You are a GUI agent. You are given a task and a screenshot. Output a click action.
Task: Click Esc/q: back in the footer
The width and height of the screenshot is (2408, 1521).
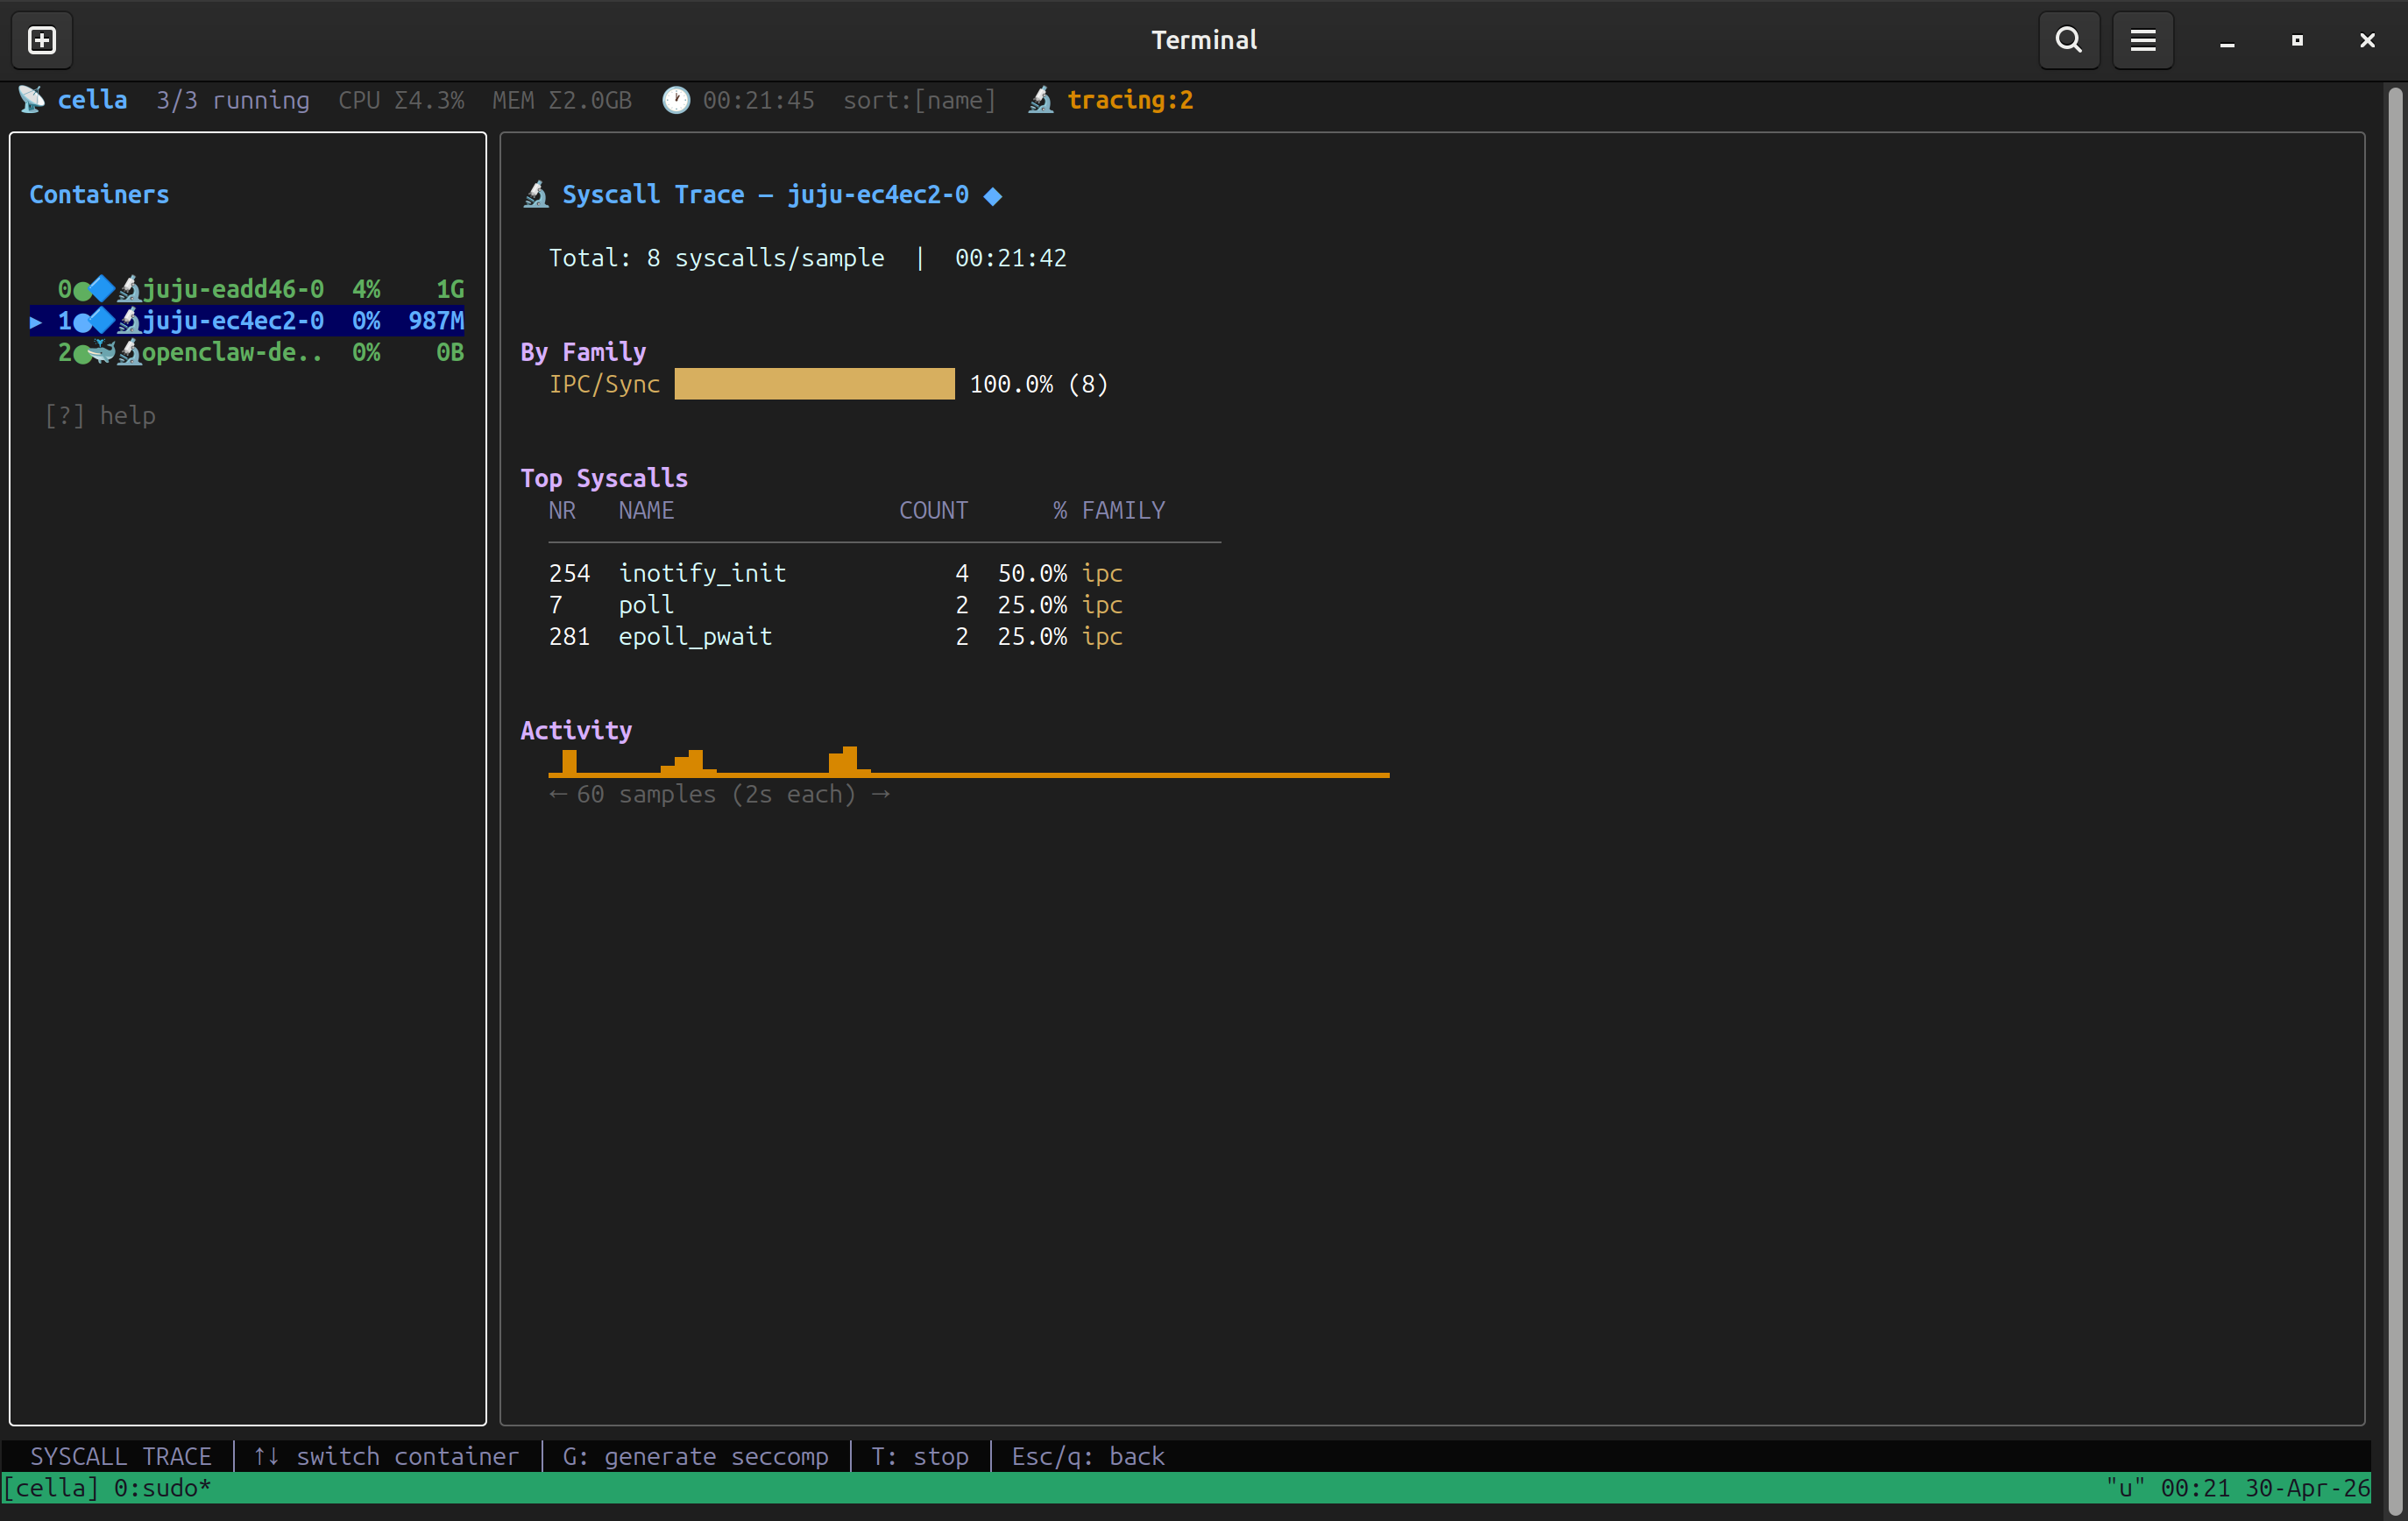point(1088,1456)
